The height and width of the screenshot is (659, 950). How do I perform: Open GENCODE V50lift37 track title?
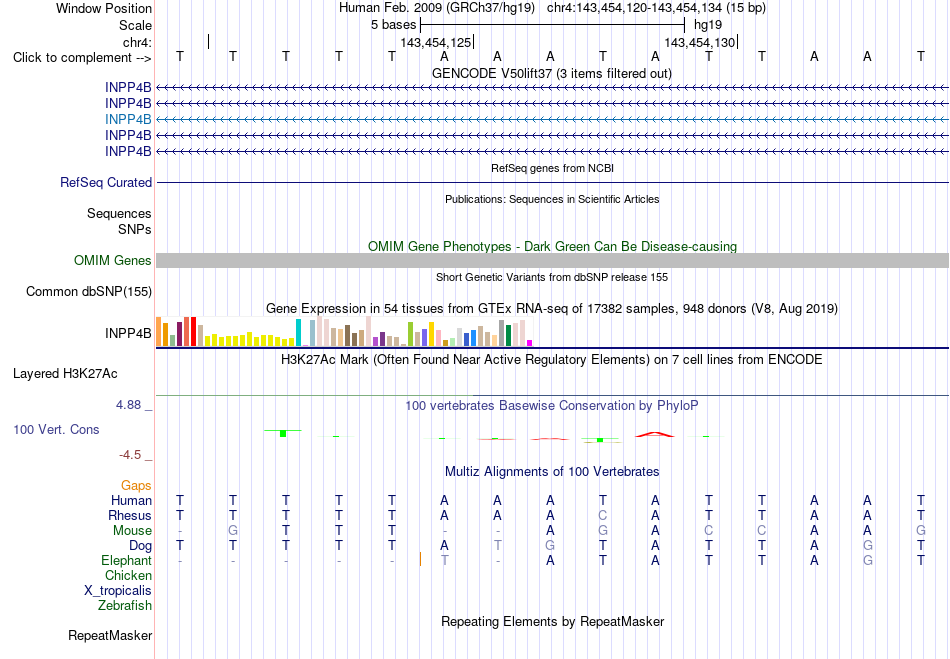point(551,74)
